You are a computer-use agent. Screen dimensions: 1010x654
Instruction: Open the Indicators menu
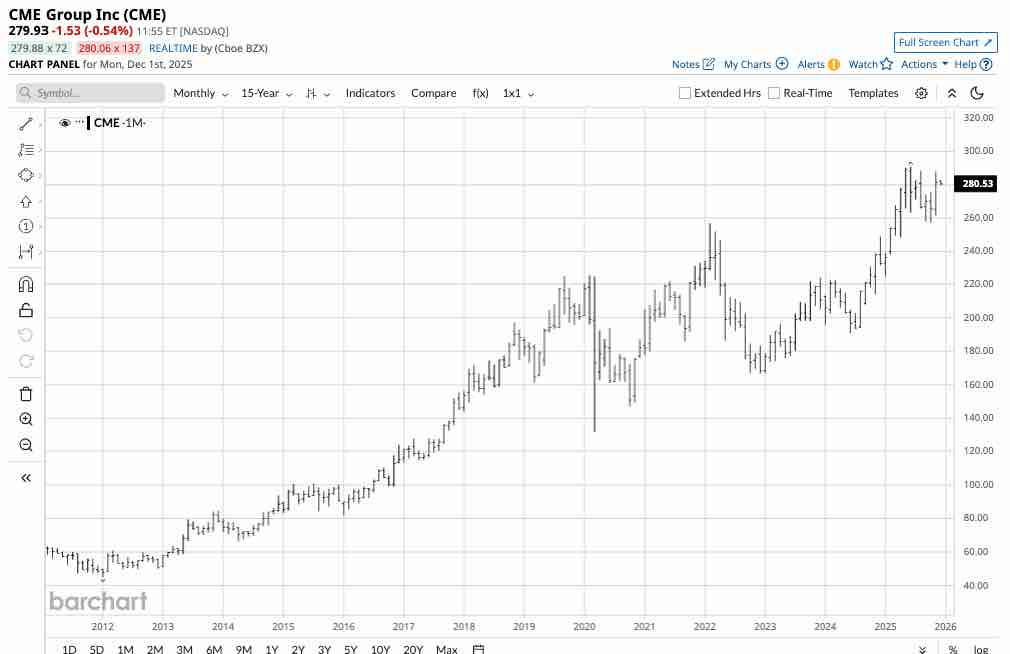[x=370, y=93]
